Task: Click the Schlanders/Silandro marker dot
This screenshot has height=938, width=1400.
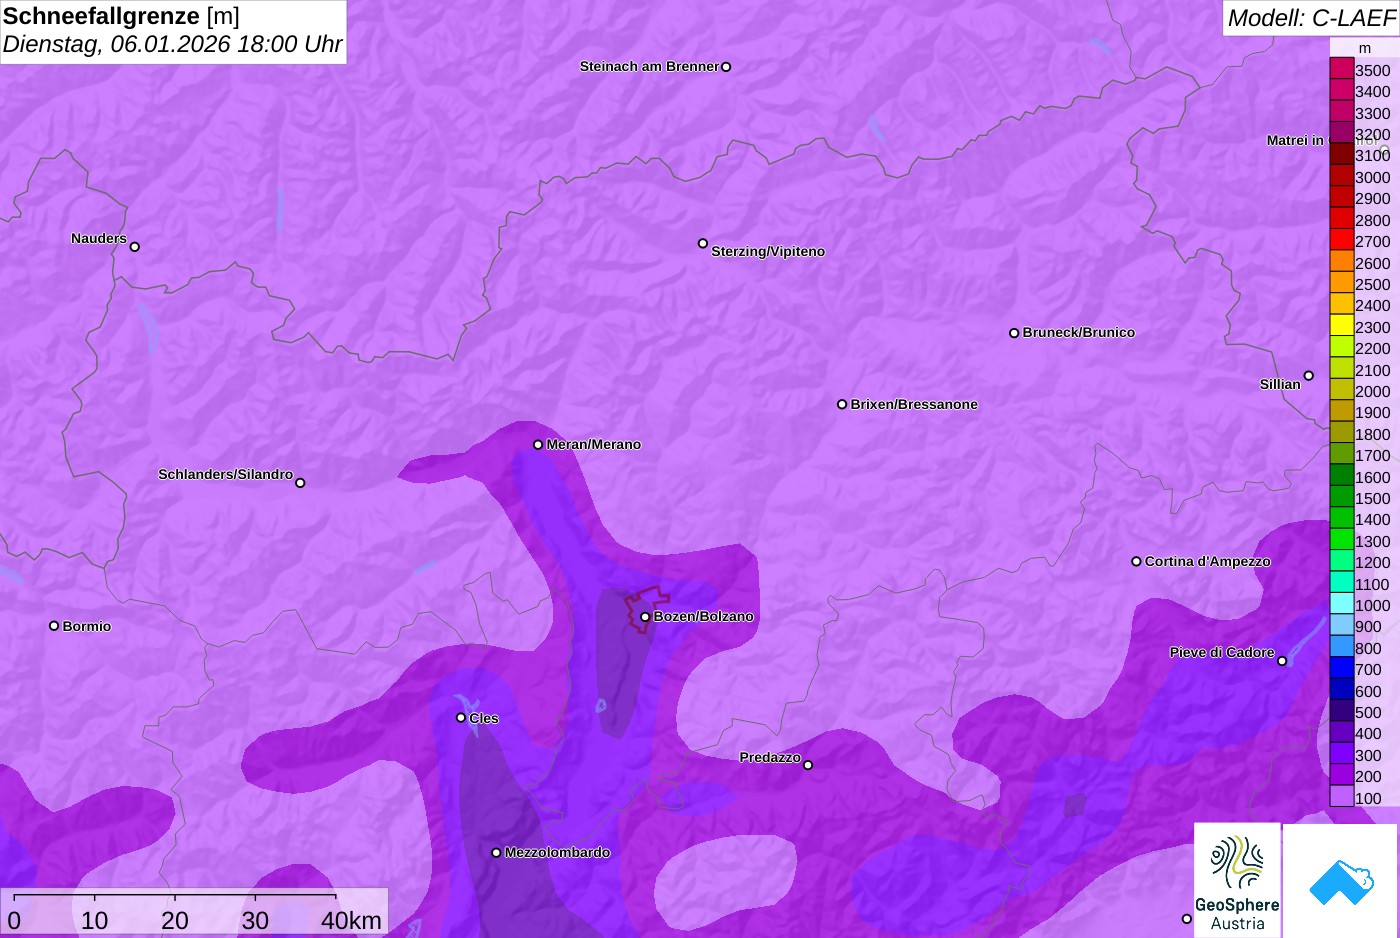Action: pos(300,483)
